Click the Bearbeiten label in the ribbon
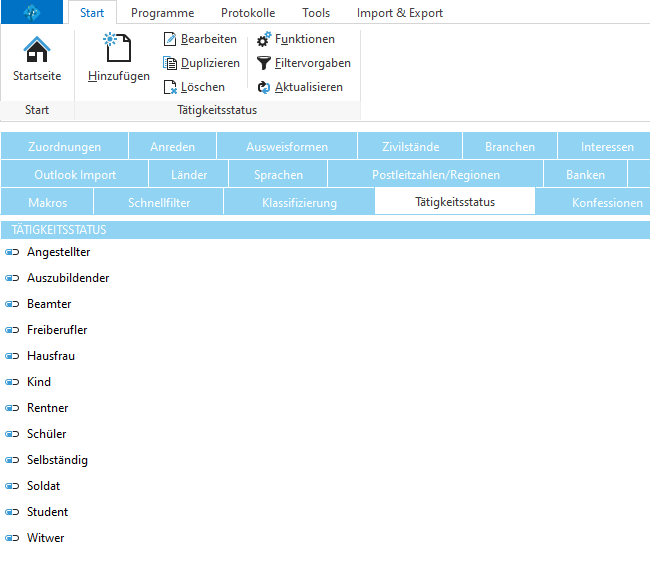This screenshot has height=565, width=650. coord(209,39)
